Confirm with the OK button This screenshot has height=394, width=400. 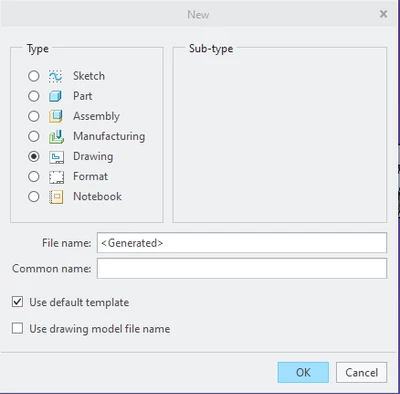point(303,372)
